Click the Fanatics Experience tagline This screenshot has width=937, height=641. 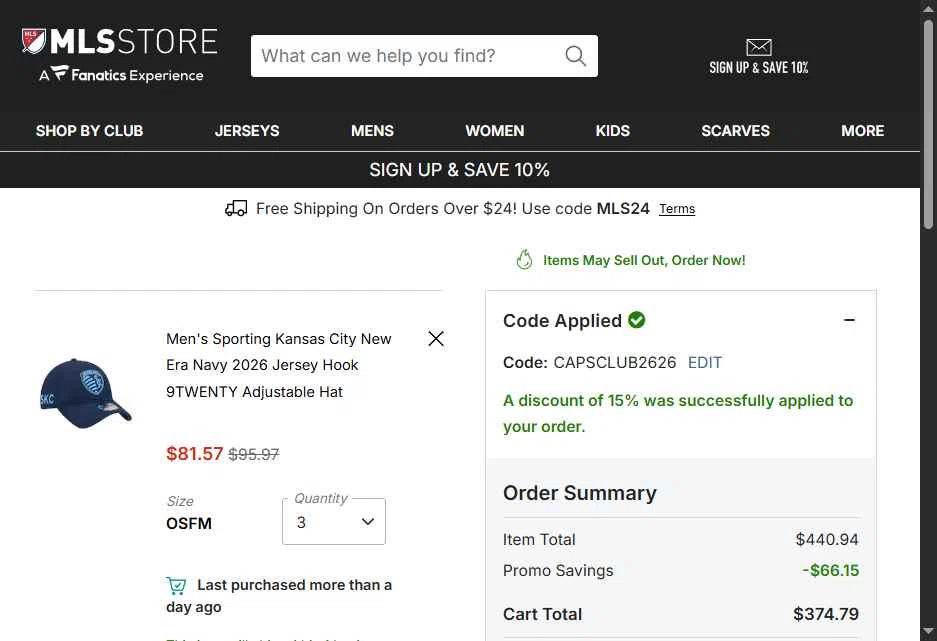(121, 75)
